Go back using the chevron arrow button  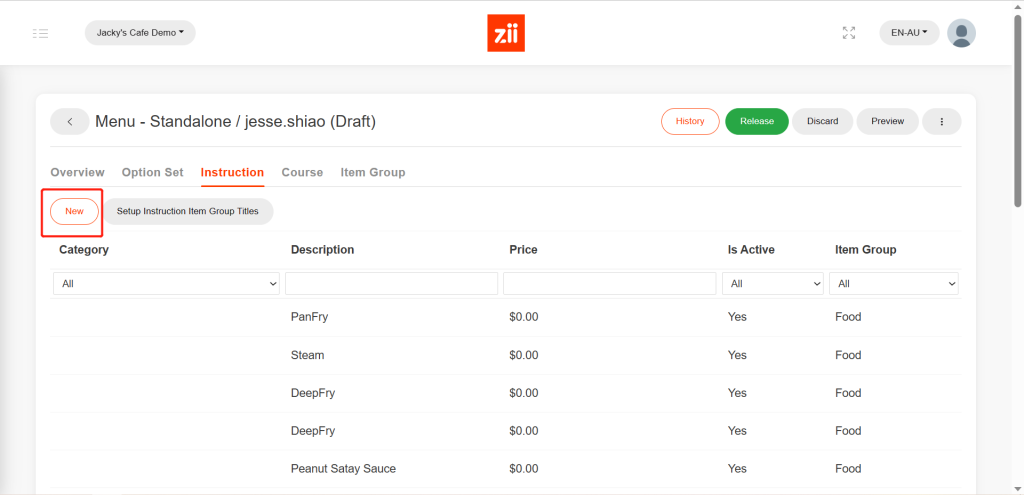tap(70, 121)
